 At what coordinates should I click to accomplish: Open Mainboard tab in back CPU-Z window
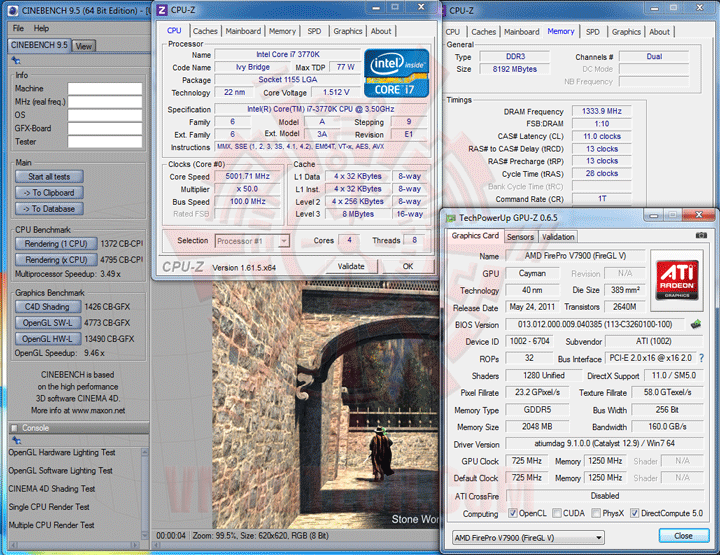(522, 32)
